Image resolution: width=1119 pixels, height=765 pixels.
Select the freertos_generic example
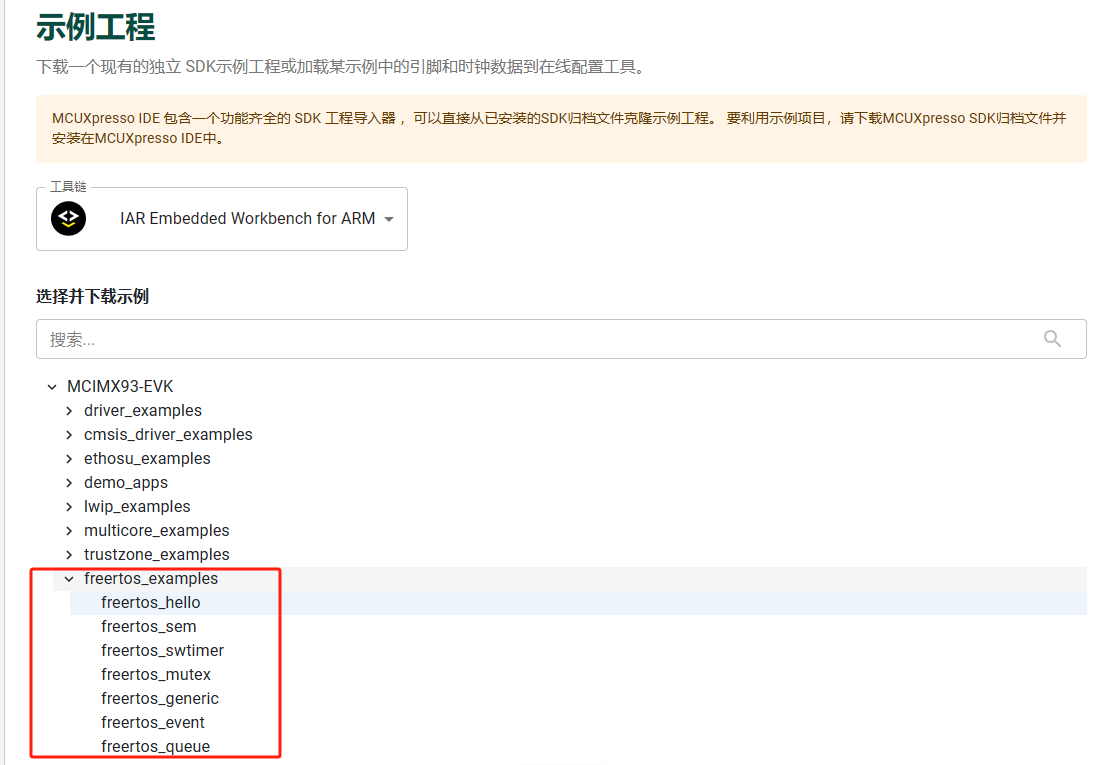[159, 699]
